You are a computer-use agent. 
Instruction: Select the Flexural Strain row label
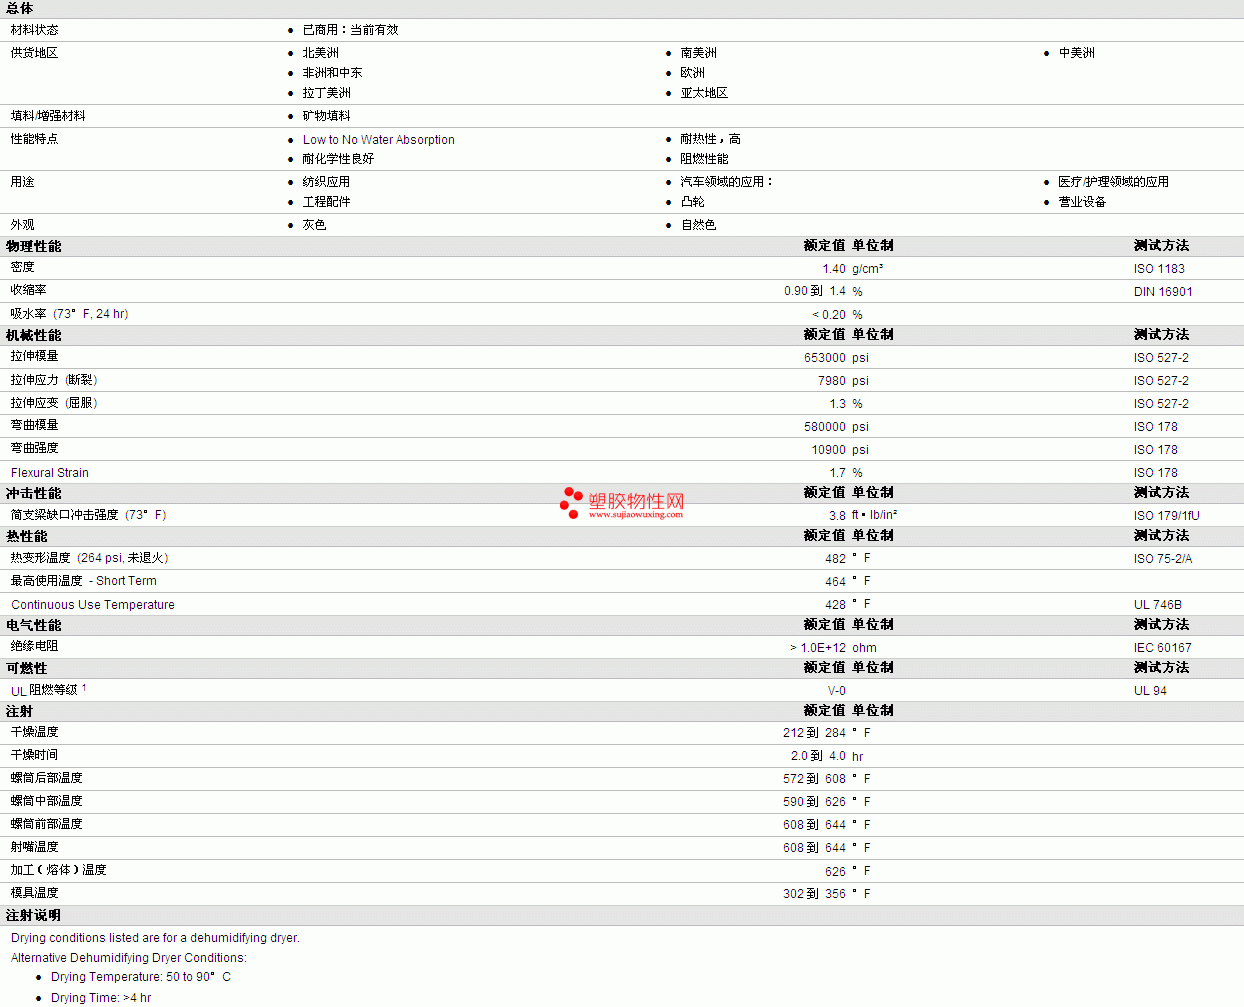50,473
